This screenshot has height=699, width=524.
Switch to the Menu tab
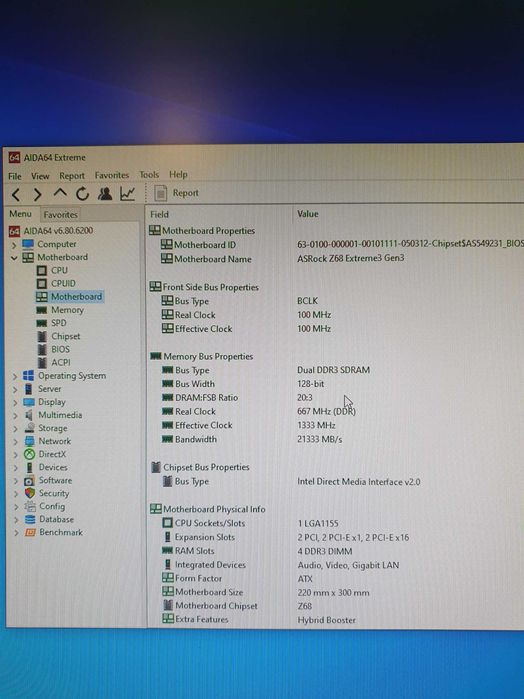click(x=21, y=214)
